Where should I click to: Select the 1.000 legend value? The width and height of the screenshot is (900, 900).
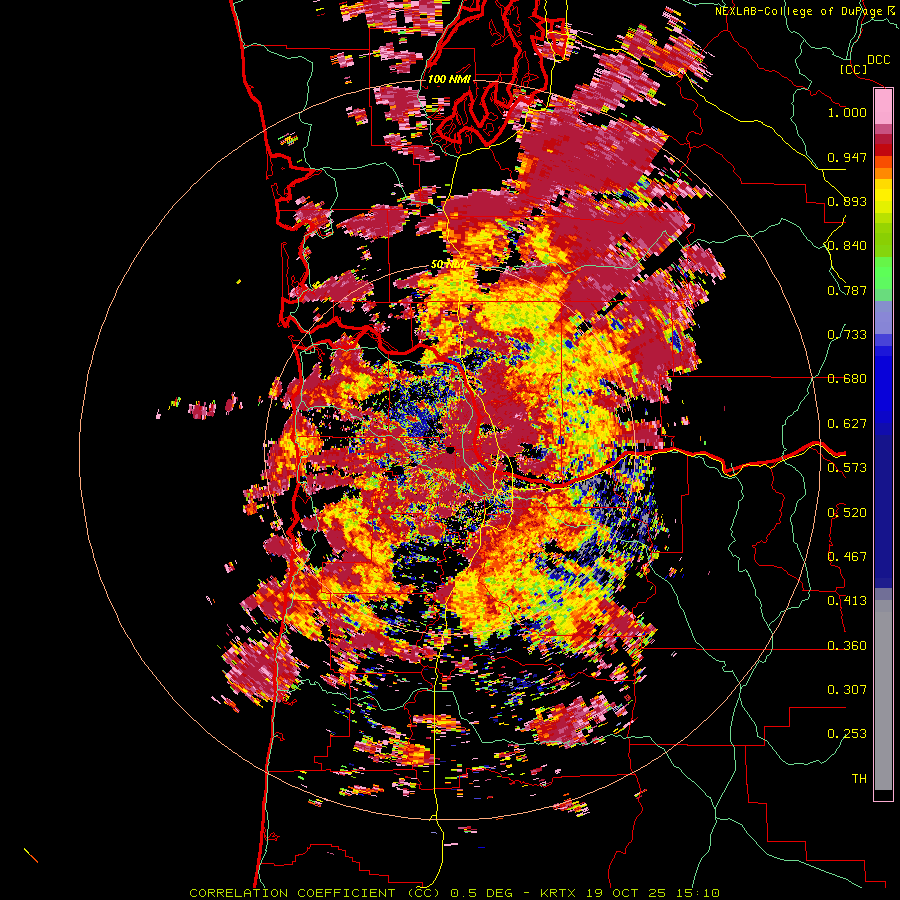[847, 112]
